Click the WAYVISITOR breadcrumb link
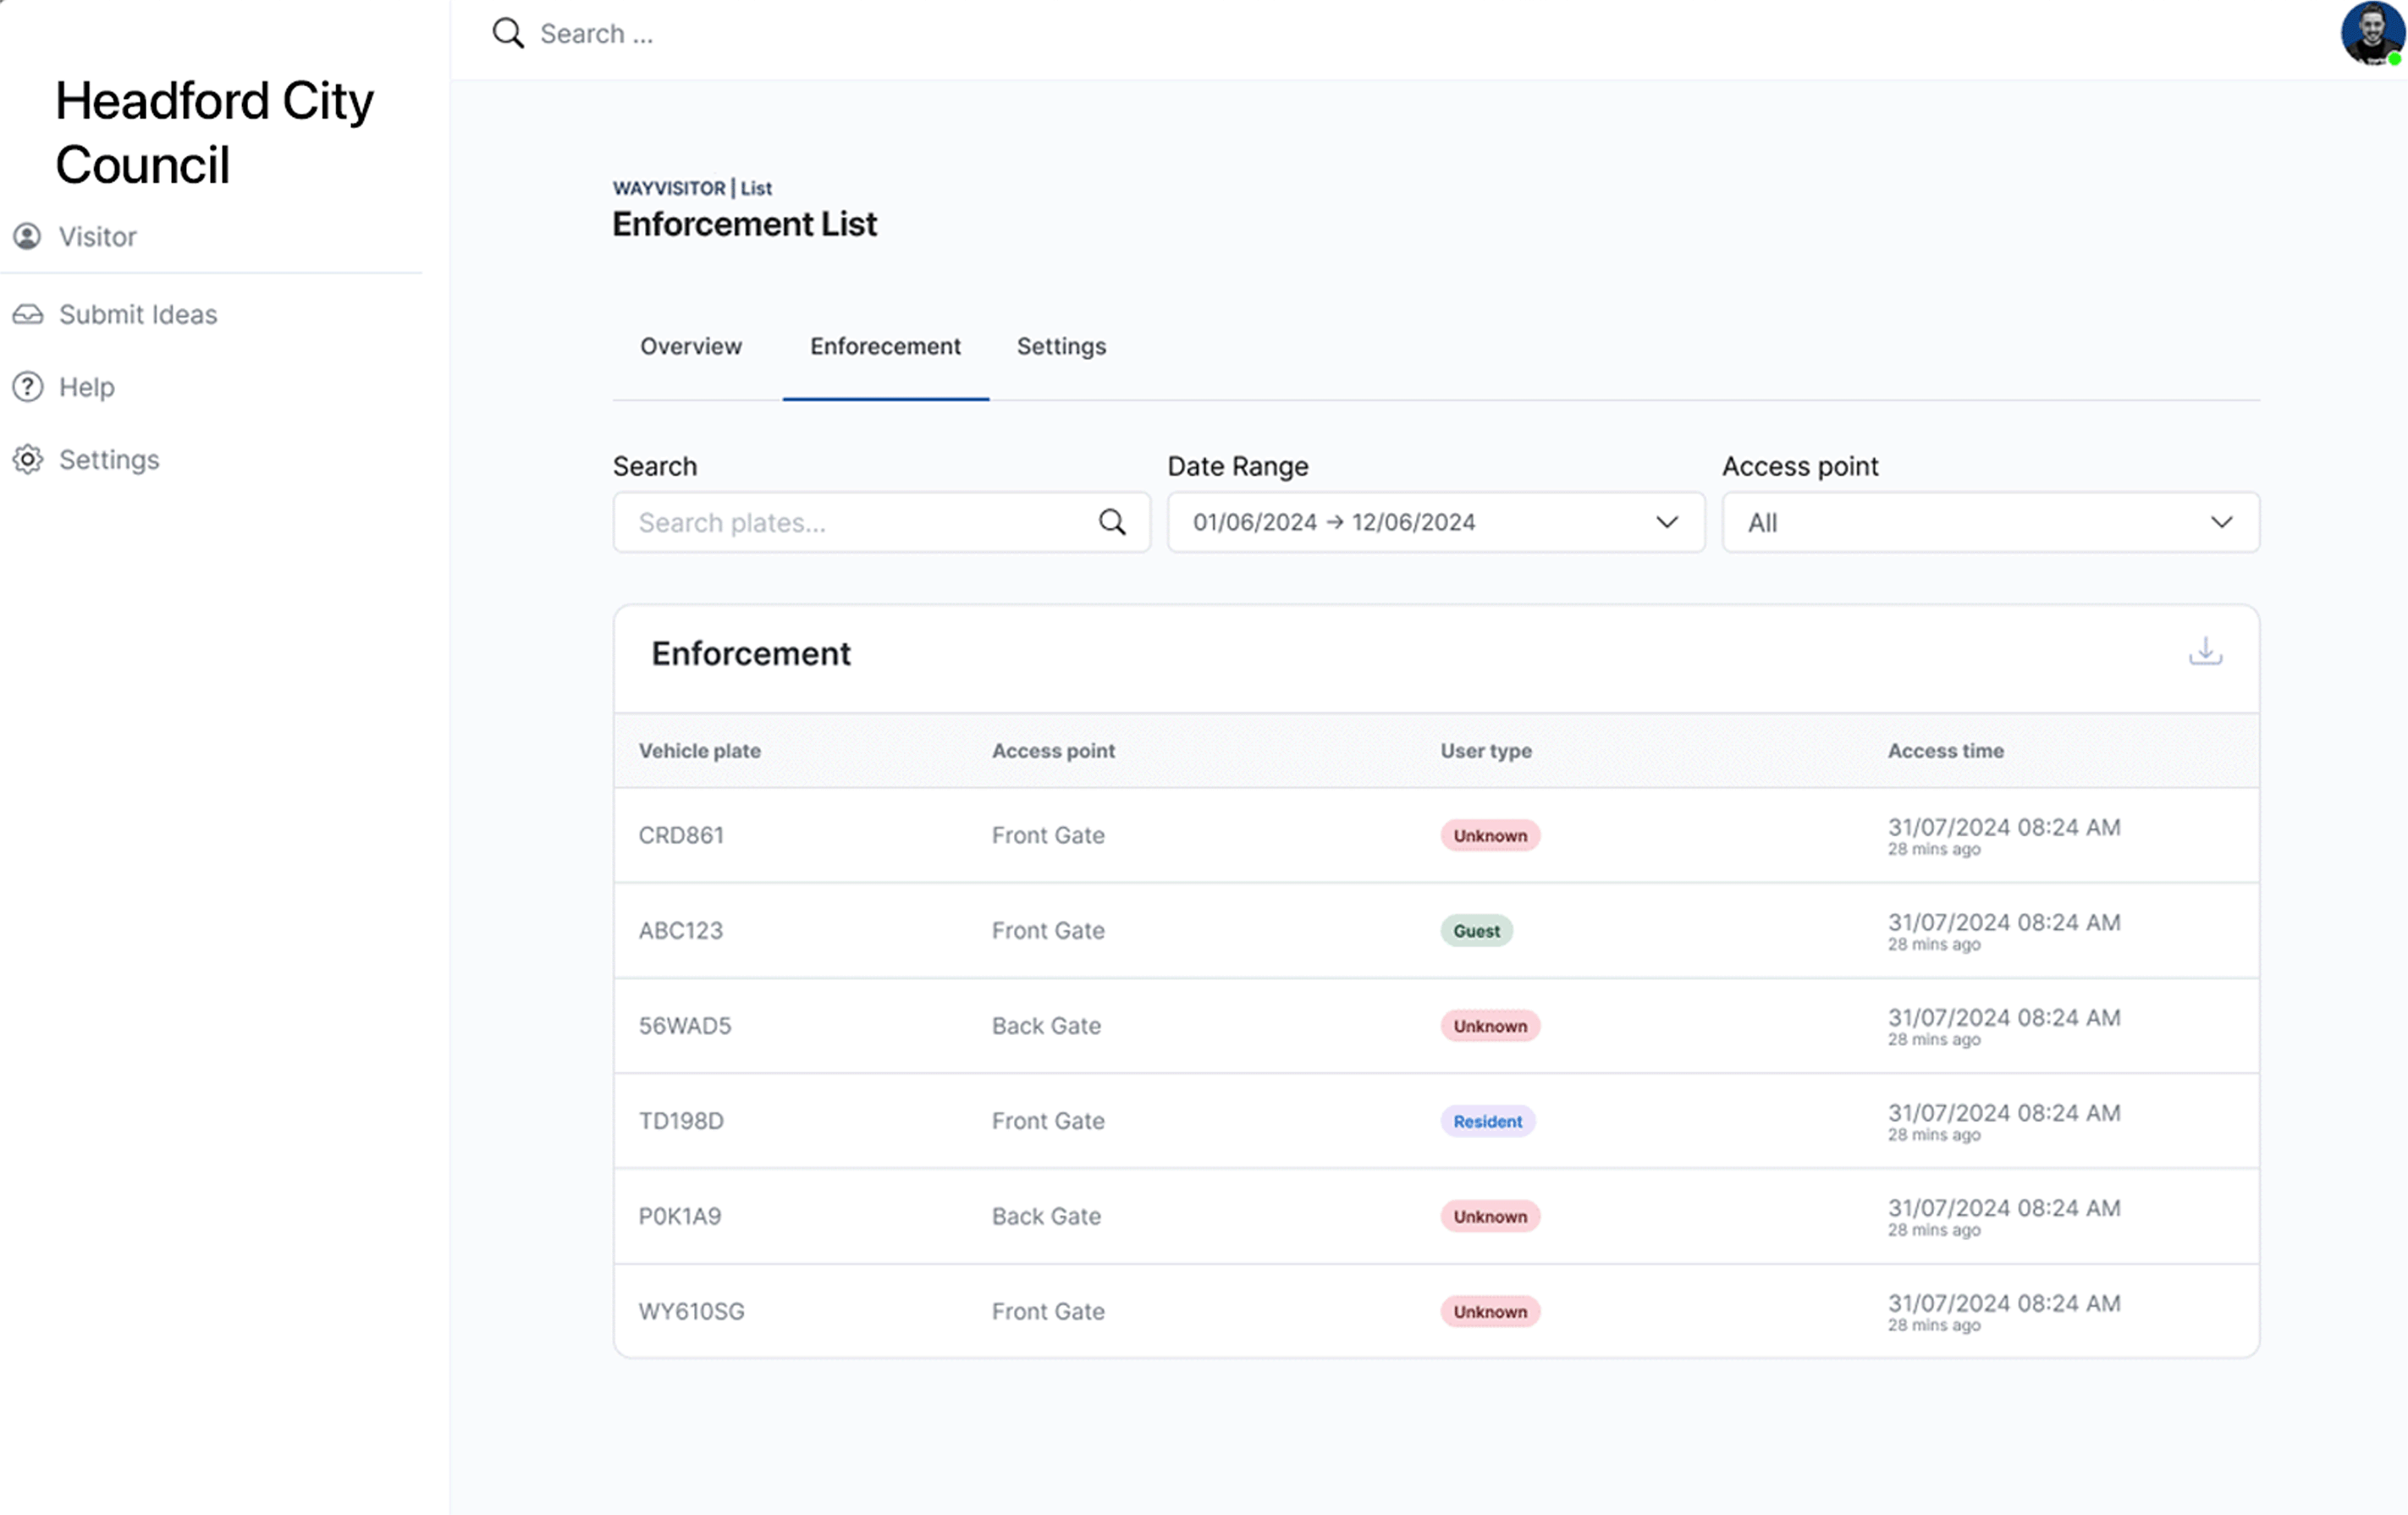The width and height of the screenshot is (2408, 1515). point(669,188)
